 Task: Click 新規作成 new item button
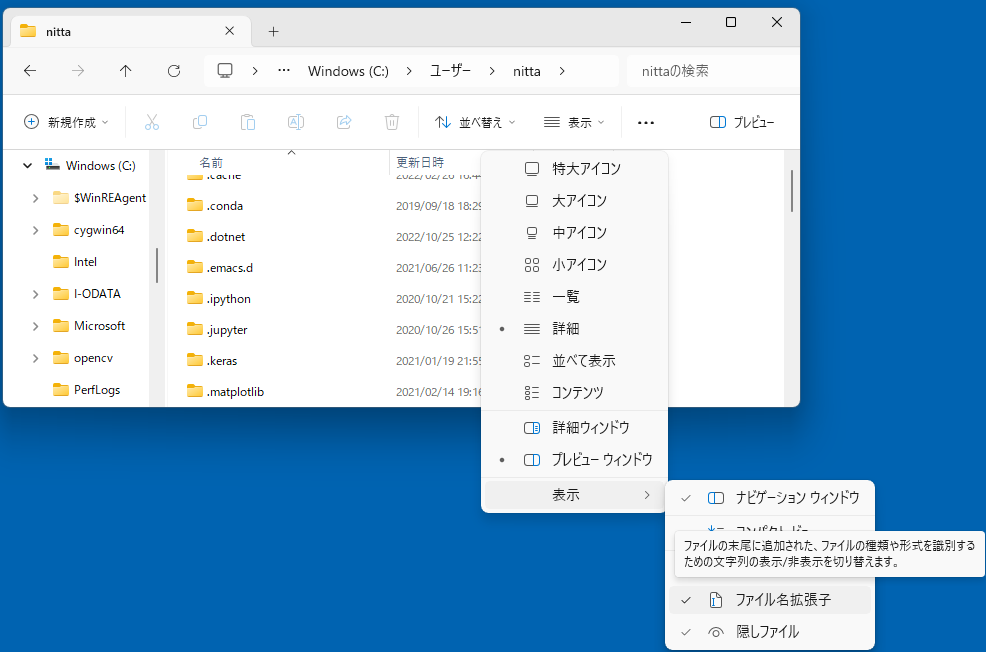66,122
